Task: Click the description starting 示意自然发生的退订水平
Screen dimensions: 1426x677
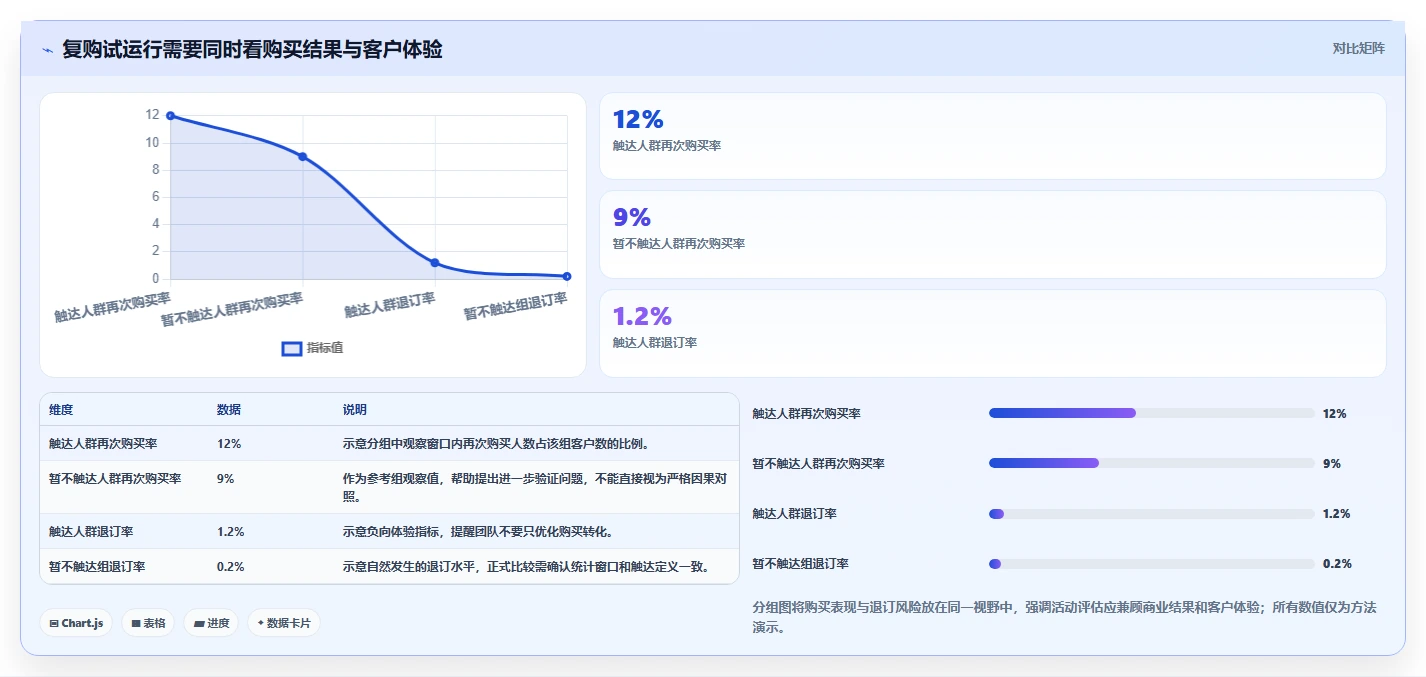Action: pos(527,567)
